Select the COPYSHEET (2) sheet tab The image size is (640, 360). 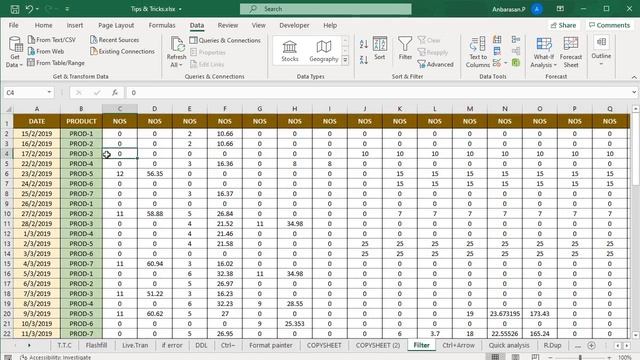point(378,345)
